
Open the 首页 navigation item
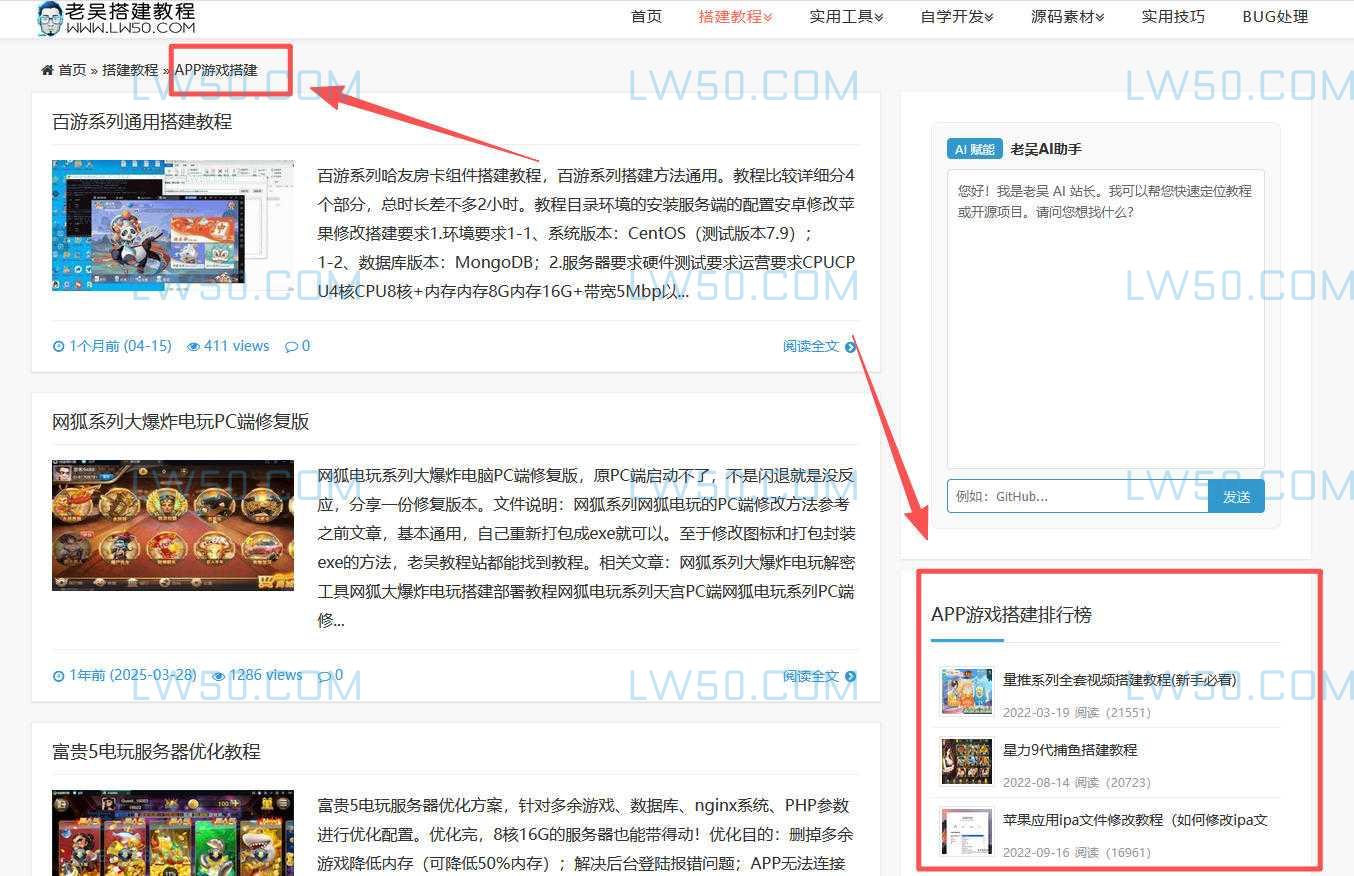click(x=646, y=16)
